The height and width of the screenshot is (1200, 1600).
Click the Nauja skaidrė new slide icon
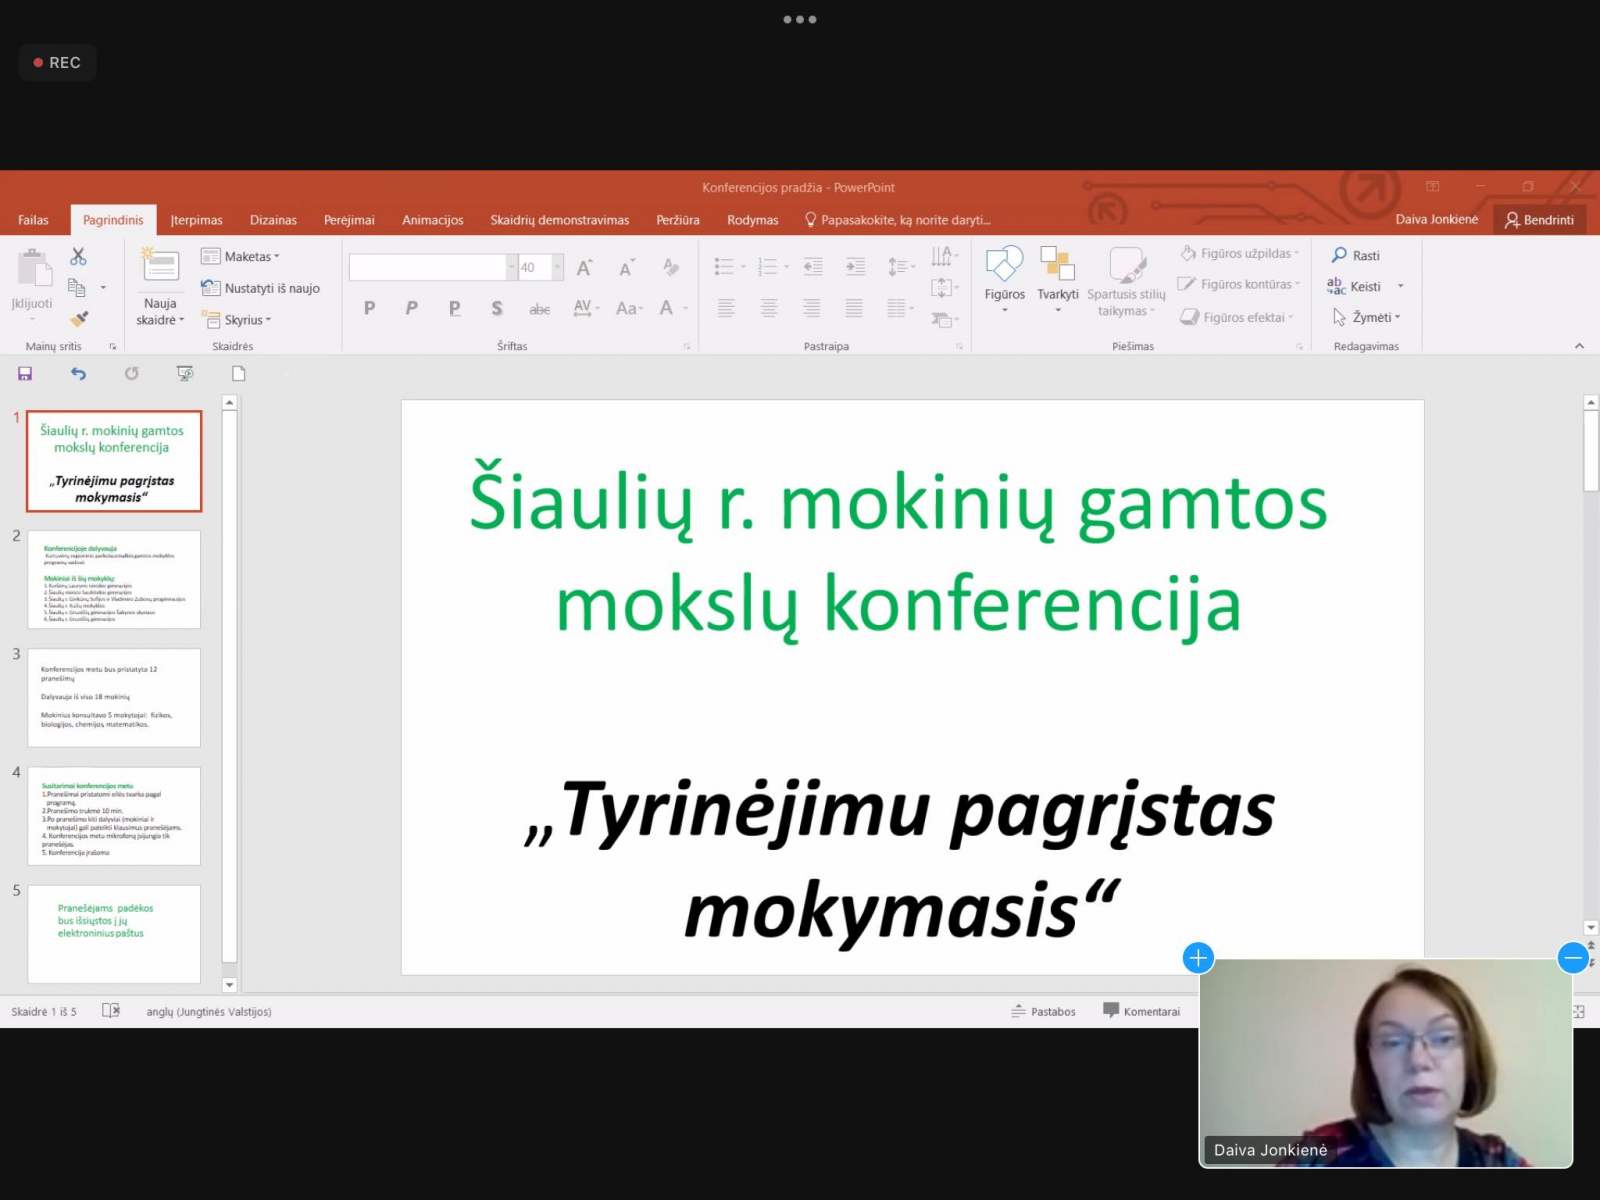click(x=160, y=264)
